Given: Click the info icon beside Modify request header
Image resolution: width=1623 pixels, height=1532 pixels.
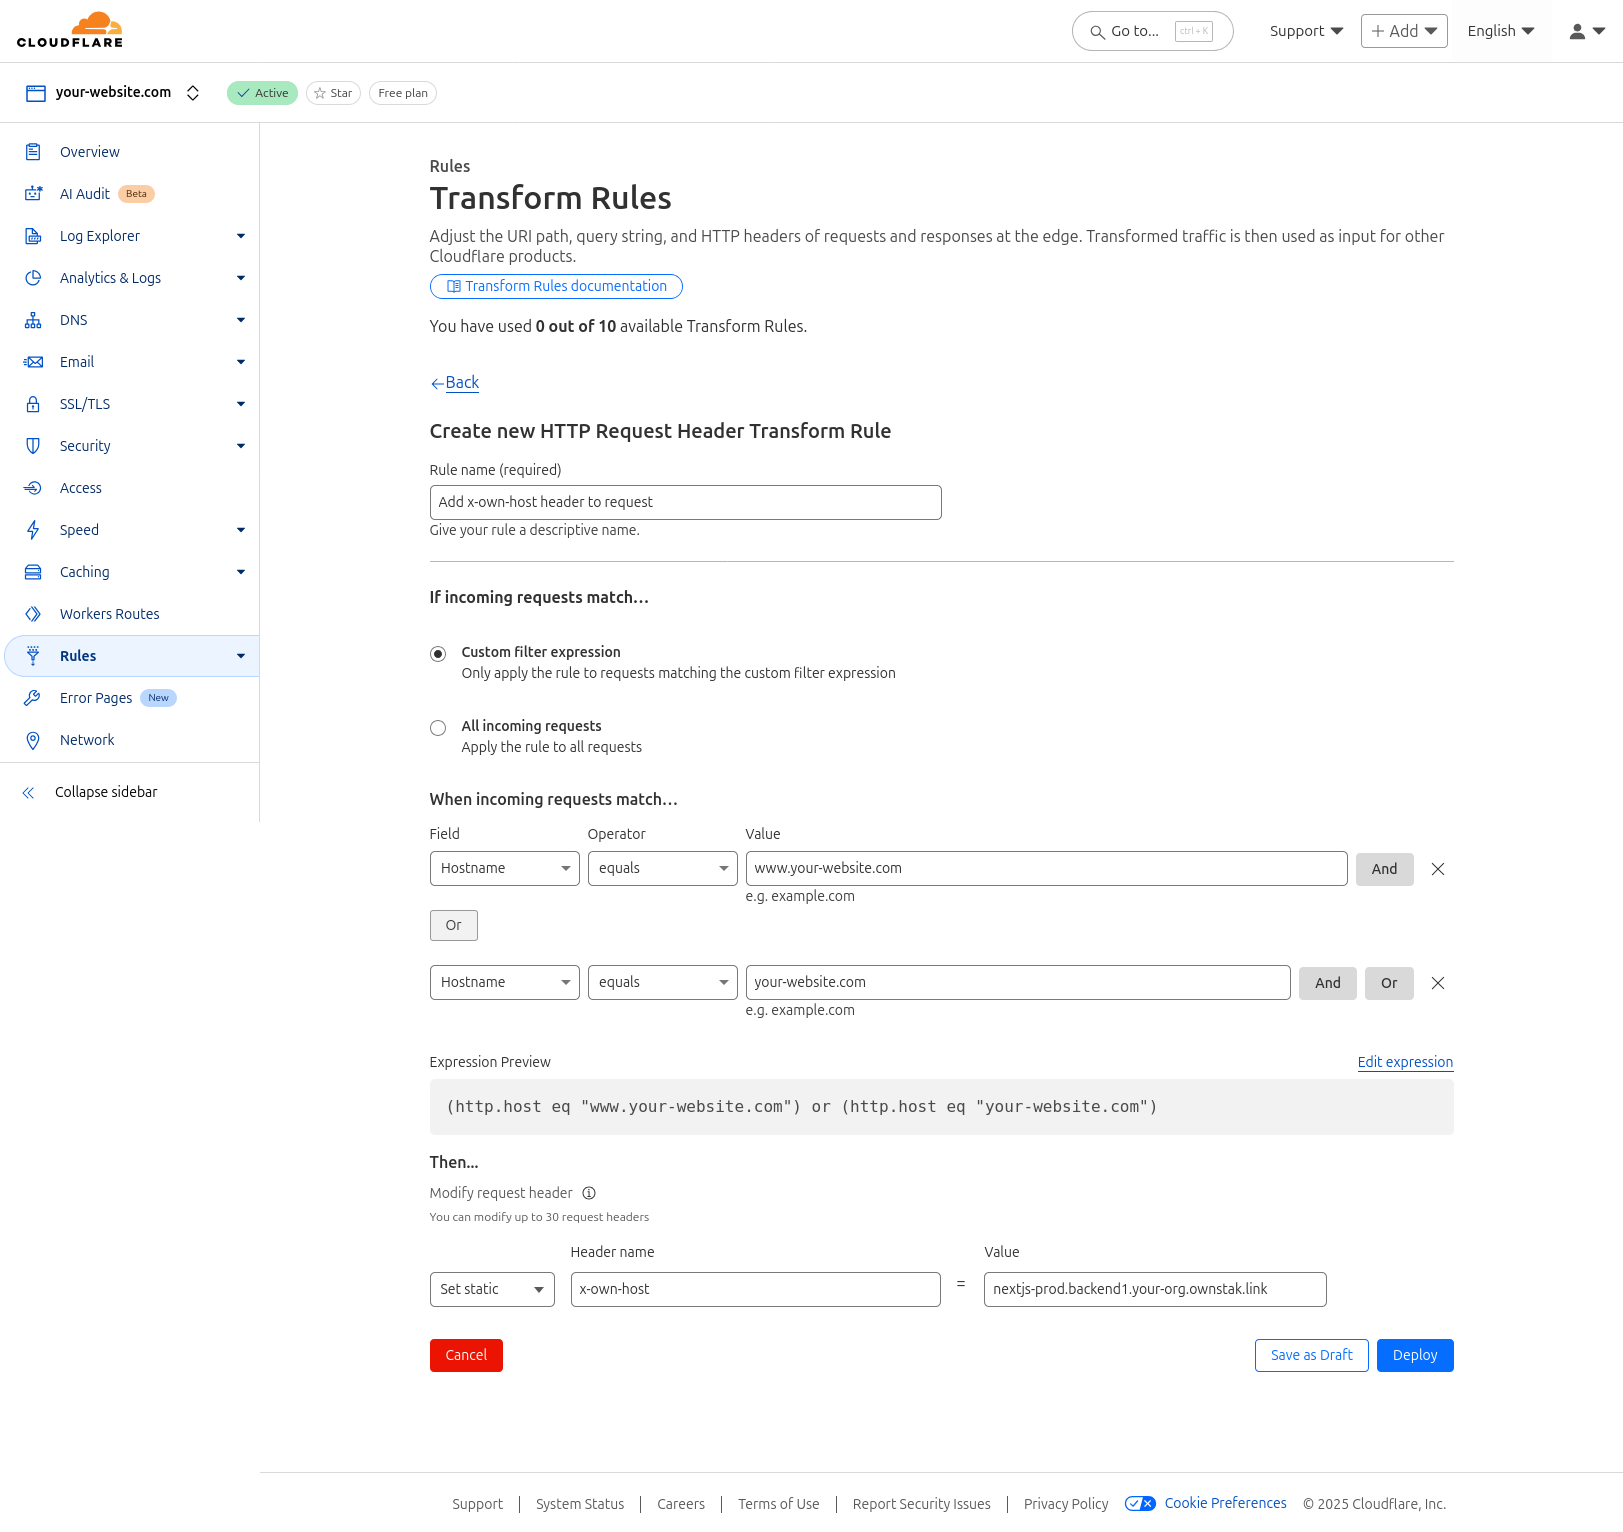Looking at the screenshot, I should pyautogui.click(x=589, y=1193).
